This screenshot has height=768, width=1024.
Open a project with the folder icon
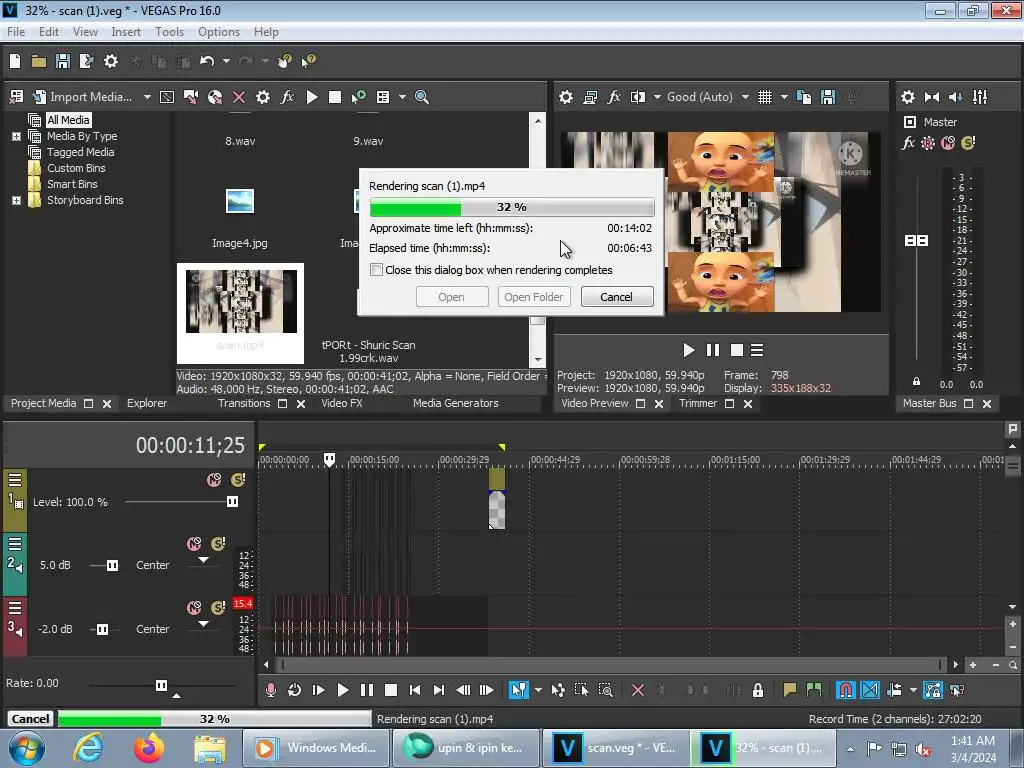pyautogui.click(x=39, y=61)
